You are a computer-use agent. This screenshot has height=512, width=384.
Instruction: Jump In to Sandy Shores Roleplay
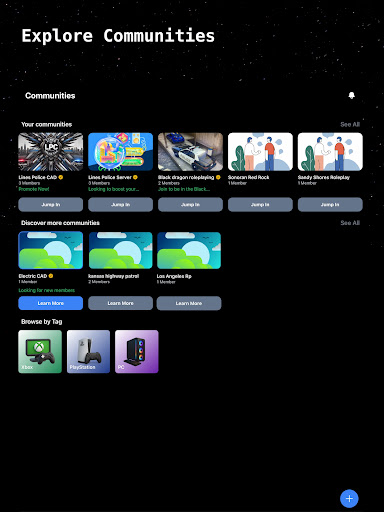330,205
